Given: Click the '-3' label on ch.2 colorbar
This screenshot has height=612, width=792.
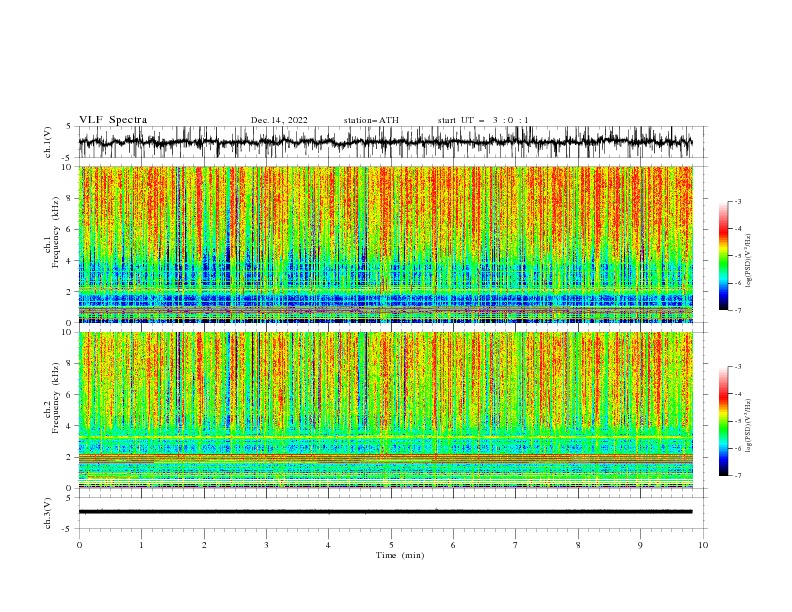Looking at the screenshot, I should click(x=737, y=367).
